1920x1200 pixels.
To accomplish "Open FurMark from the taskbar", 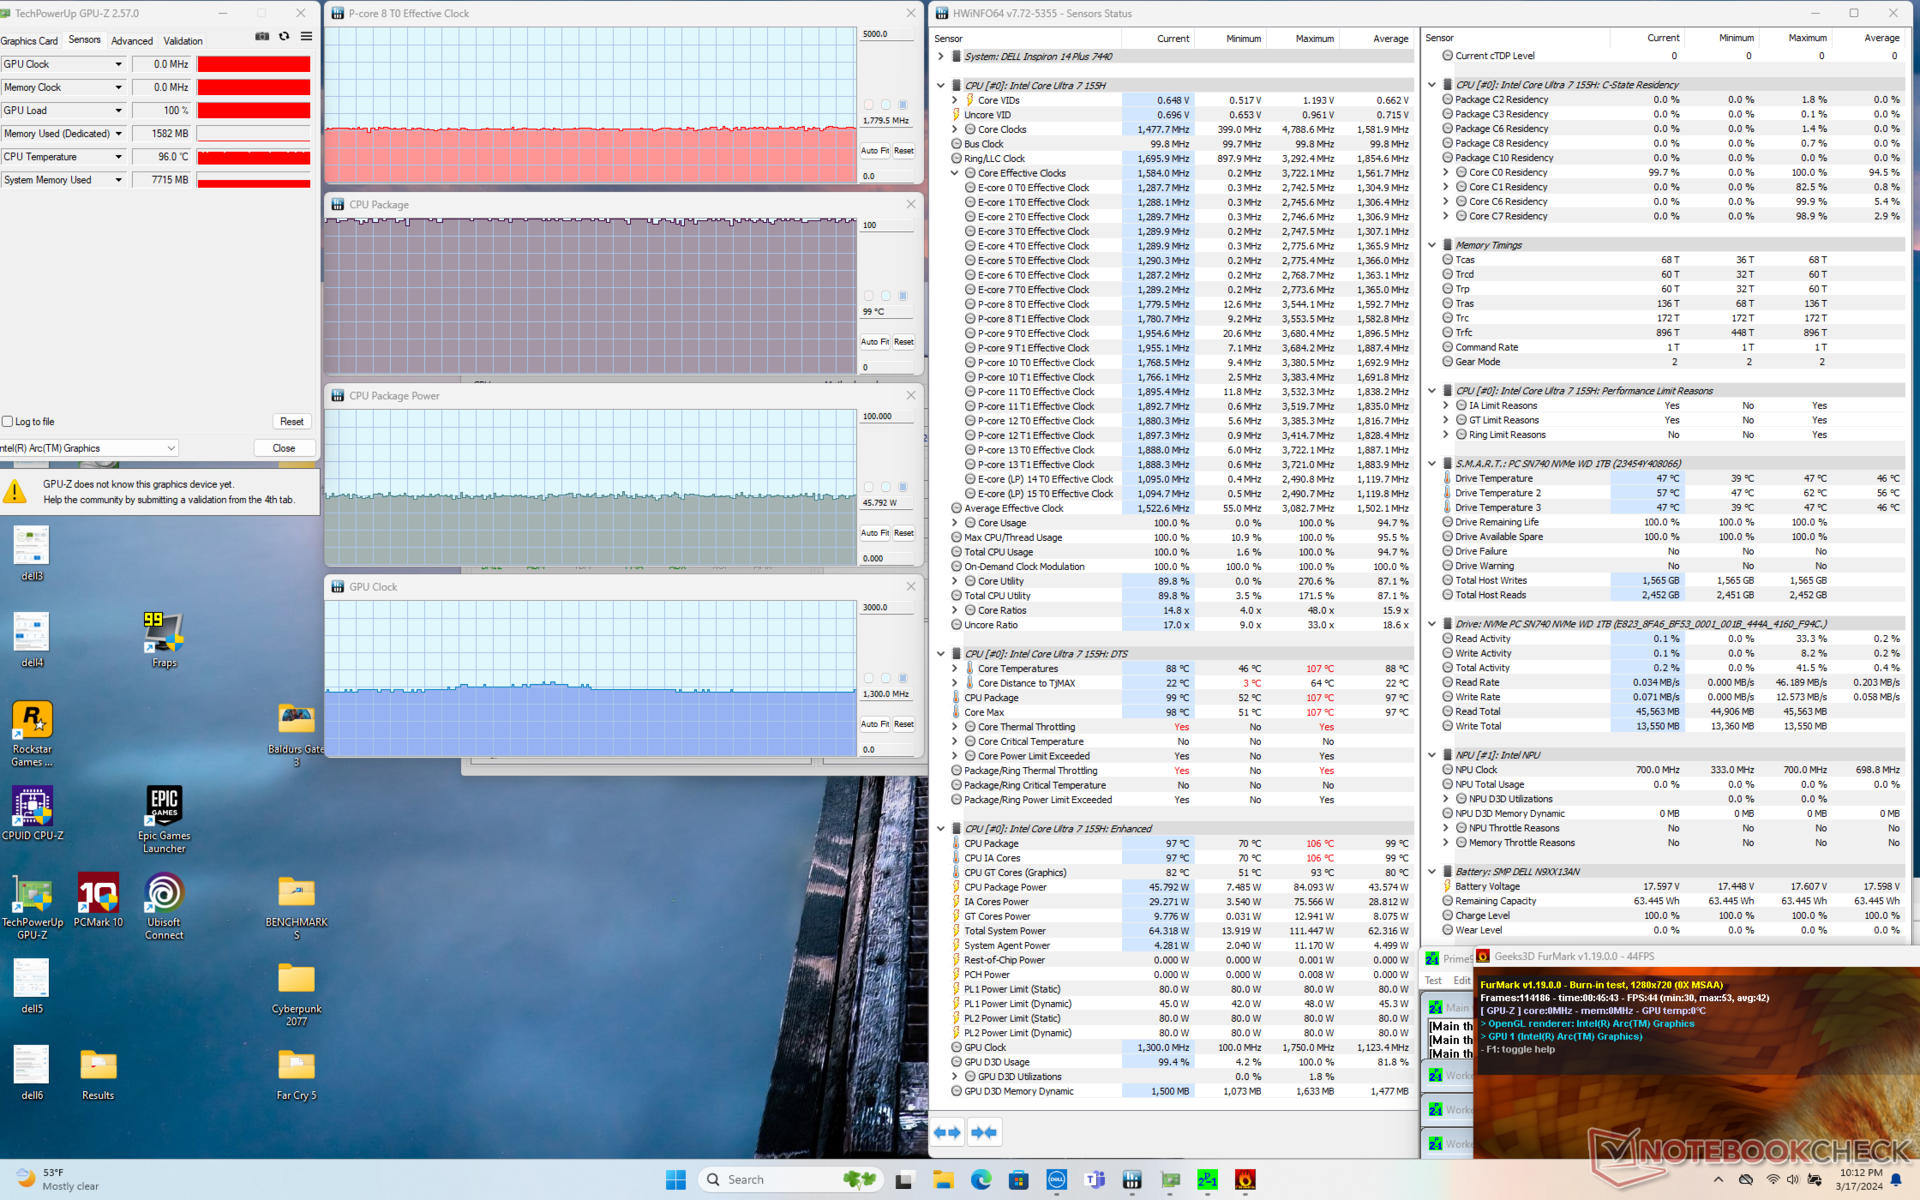I will pos(1245,1180).
